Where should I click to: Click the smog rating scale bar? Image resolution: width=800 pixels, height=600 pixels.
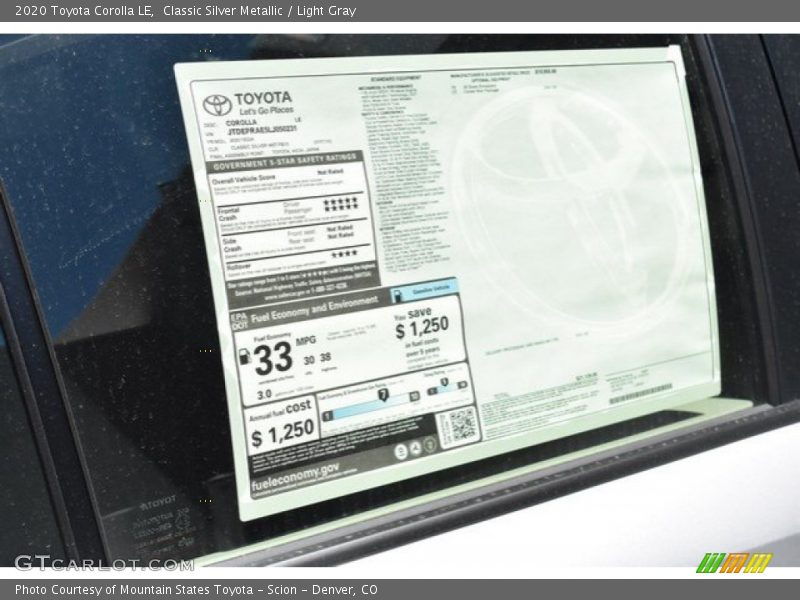[x=447, y=389]
